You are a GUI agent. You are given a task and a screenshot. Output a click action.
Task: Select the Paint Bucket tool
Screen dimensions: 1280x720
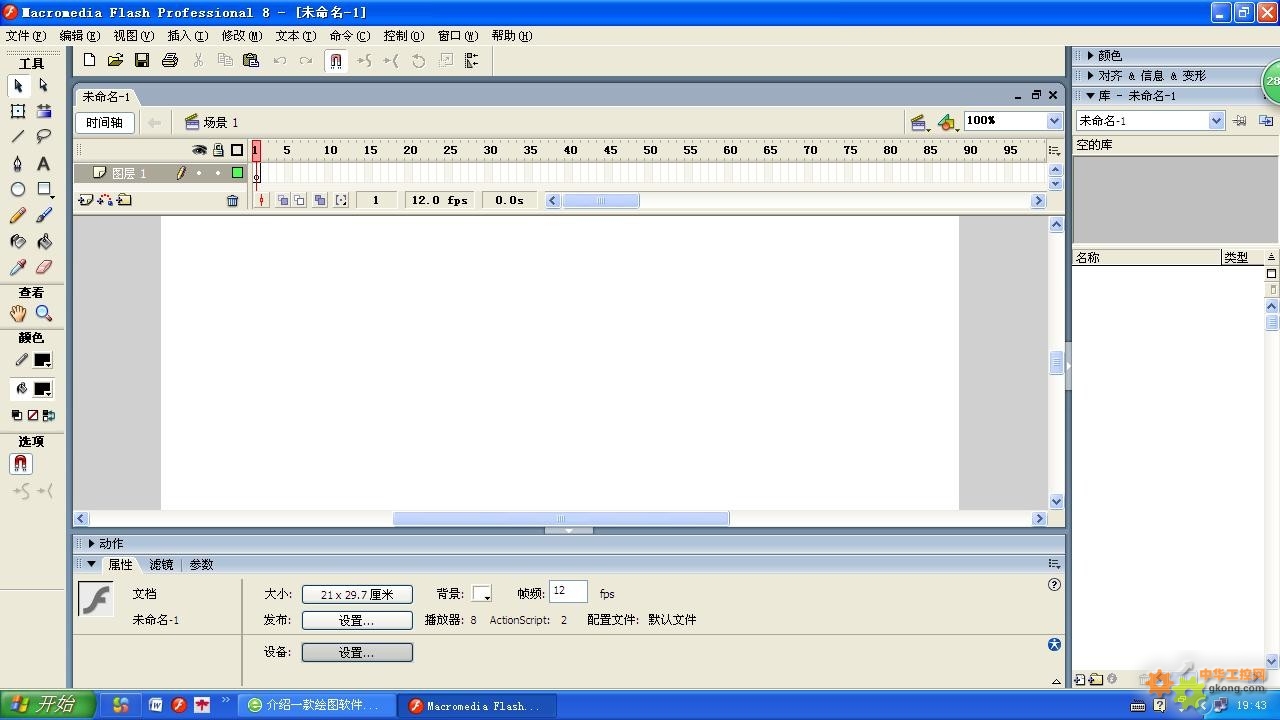pos(44,241)
